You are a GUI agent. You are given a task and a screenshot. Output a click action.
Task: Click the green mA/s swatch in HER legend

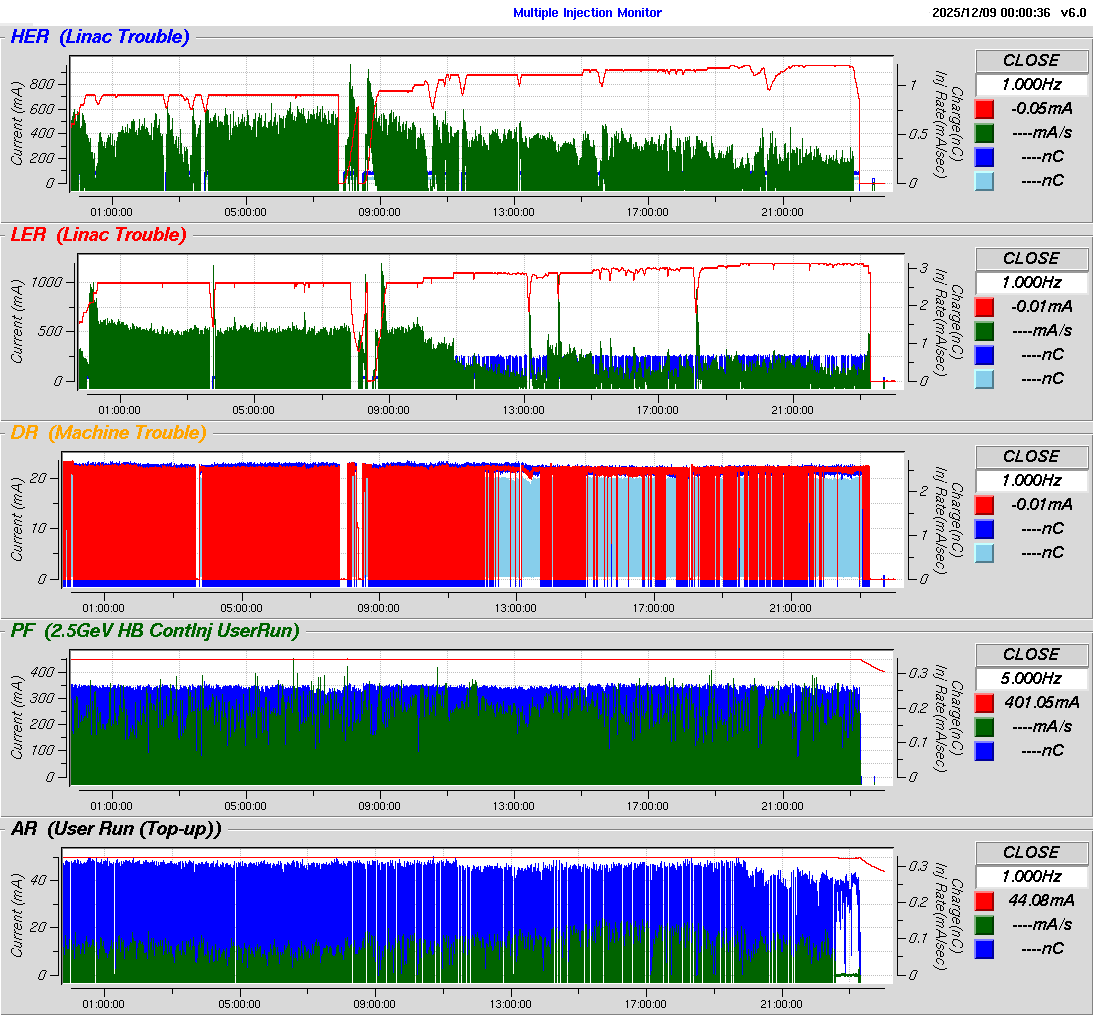tap(985, 132)
